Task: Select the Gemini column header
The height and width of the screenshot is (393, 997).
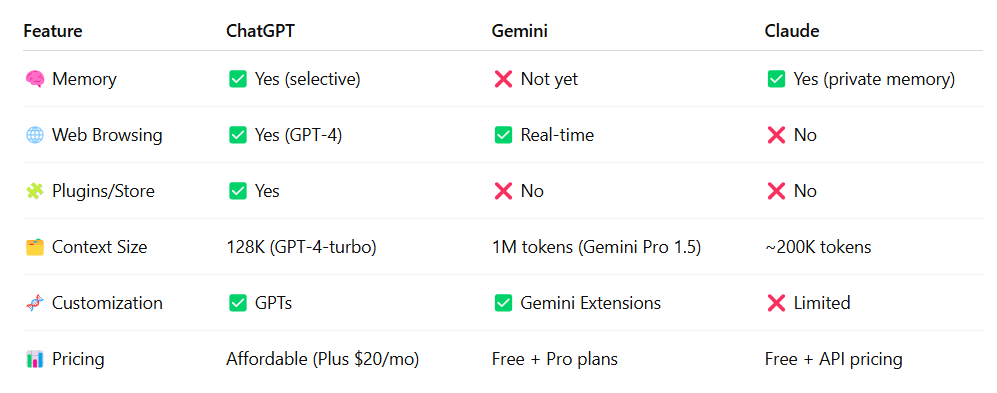Action: tap(519, 31)
